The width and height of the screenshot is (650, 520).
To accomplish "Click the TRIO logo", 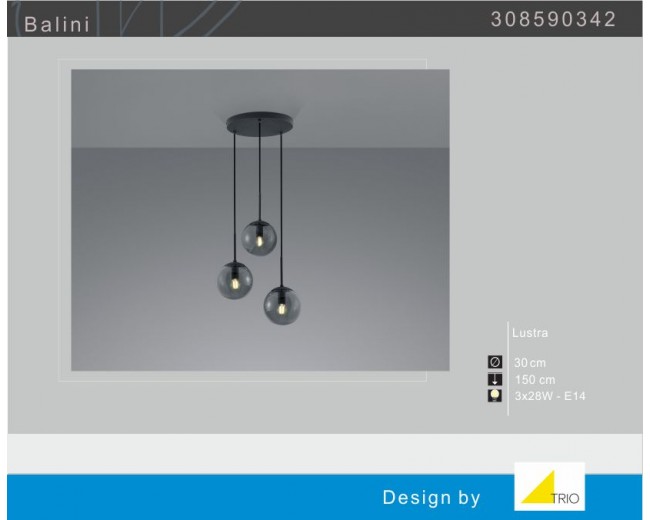I will pyautogui.click(x=549, y=487).
